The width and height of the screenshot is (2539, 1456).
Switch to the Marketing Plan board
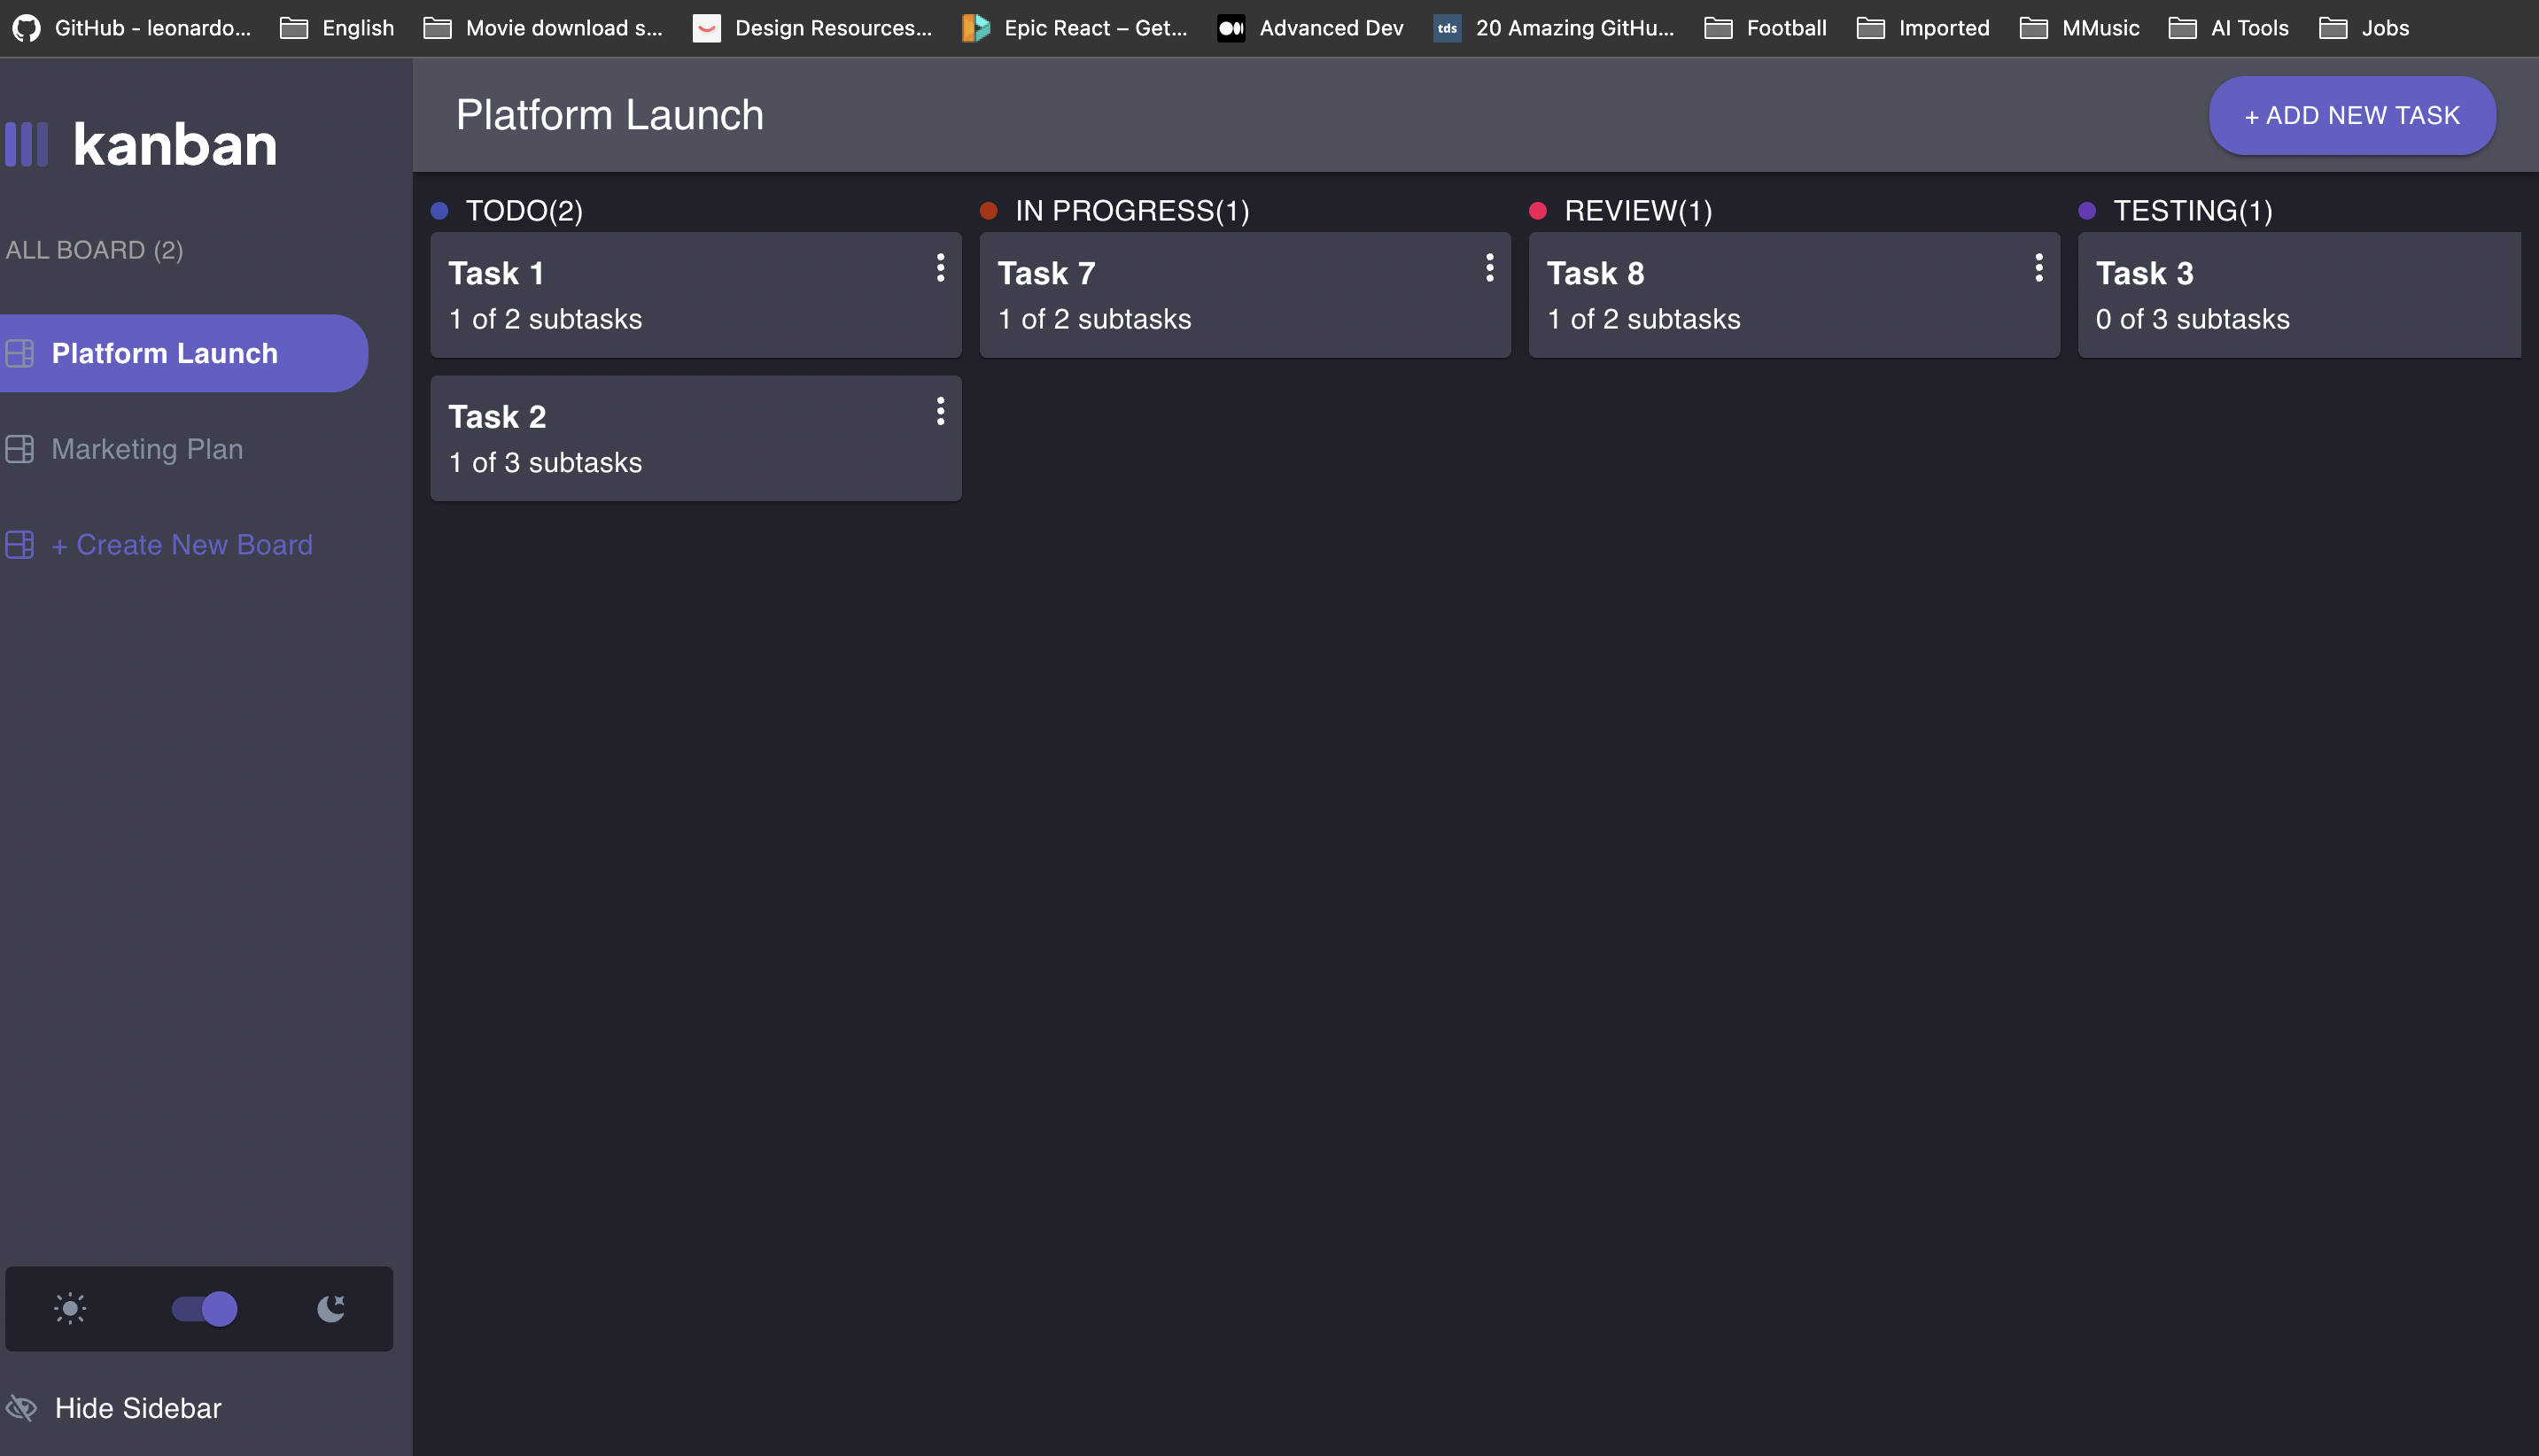(x=147, y=449)
